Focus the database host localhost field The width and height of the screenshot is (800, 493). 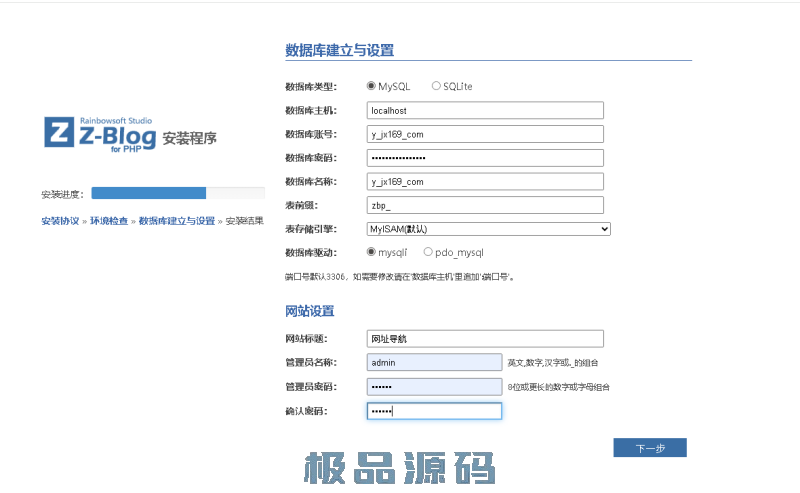click(485, 110)
